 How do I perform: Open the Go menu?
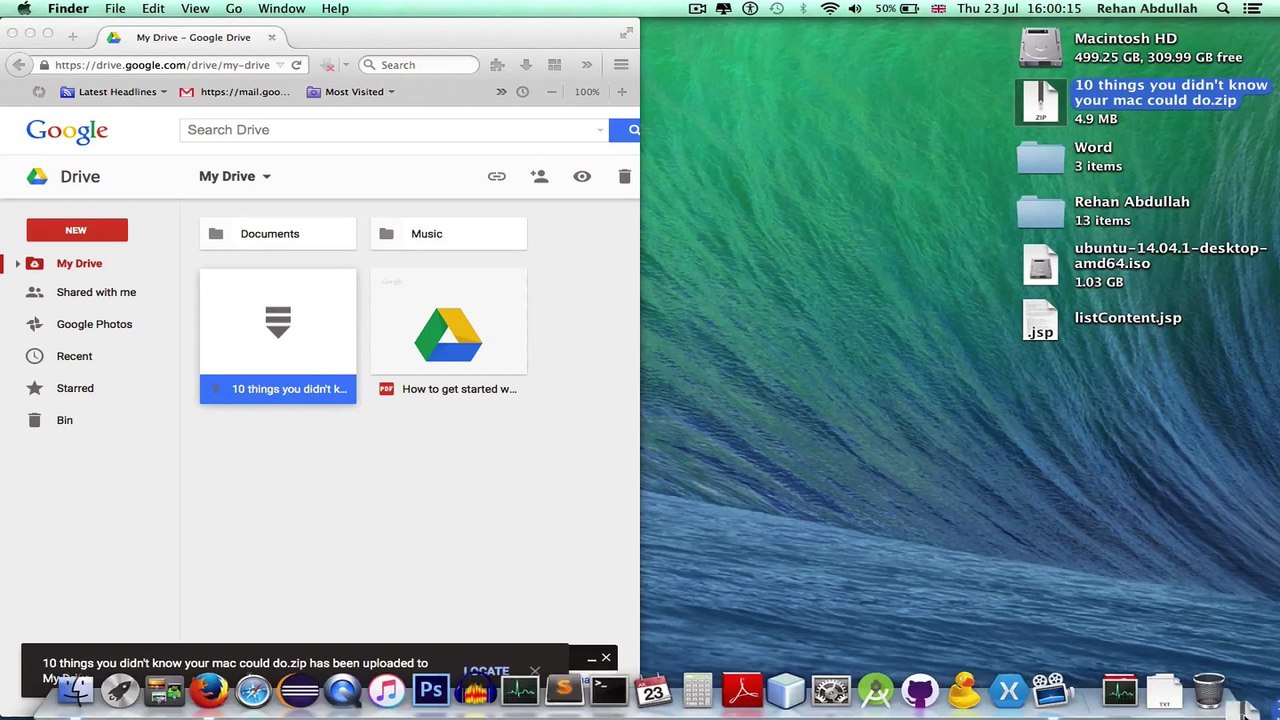[234, 8]
